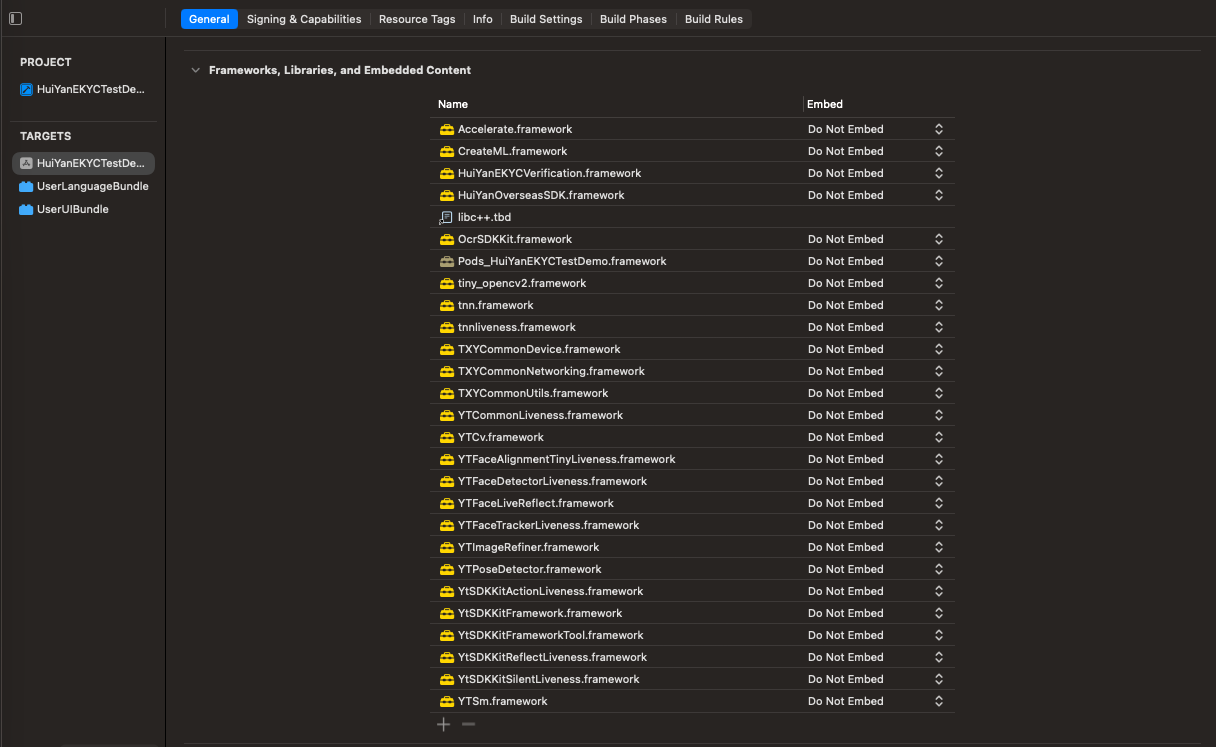Click the HuiYanEKYCVerification.framework icon
Image resolution: width=1216 pixels, height=747 pixels.
coord(447,173)
